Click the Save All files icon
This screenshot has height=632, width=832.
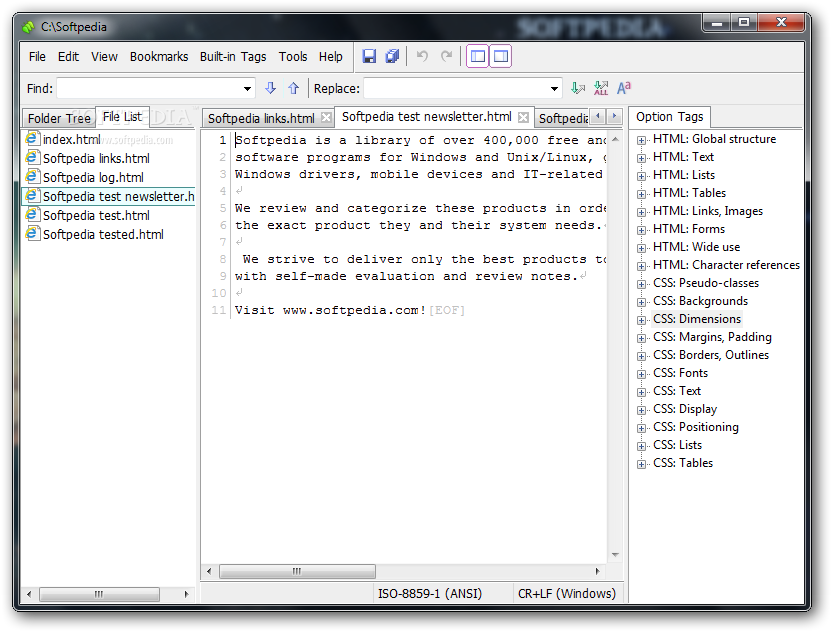click(392, 56)
